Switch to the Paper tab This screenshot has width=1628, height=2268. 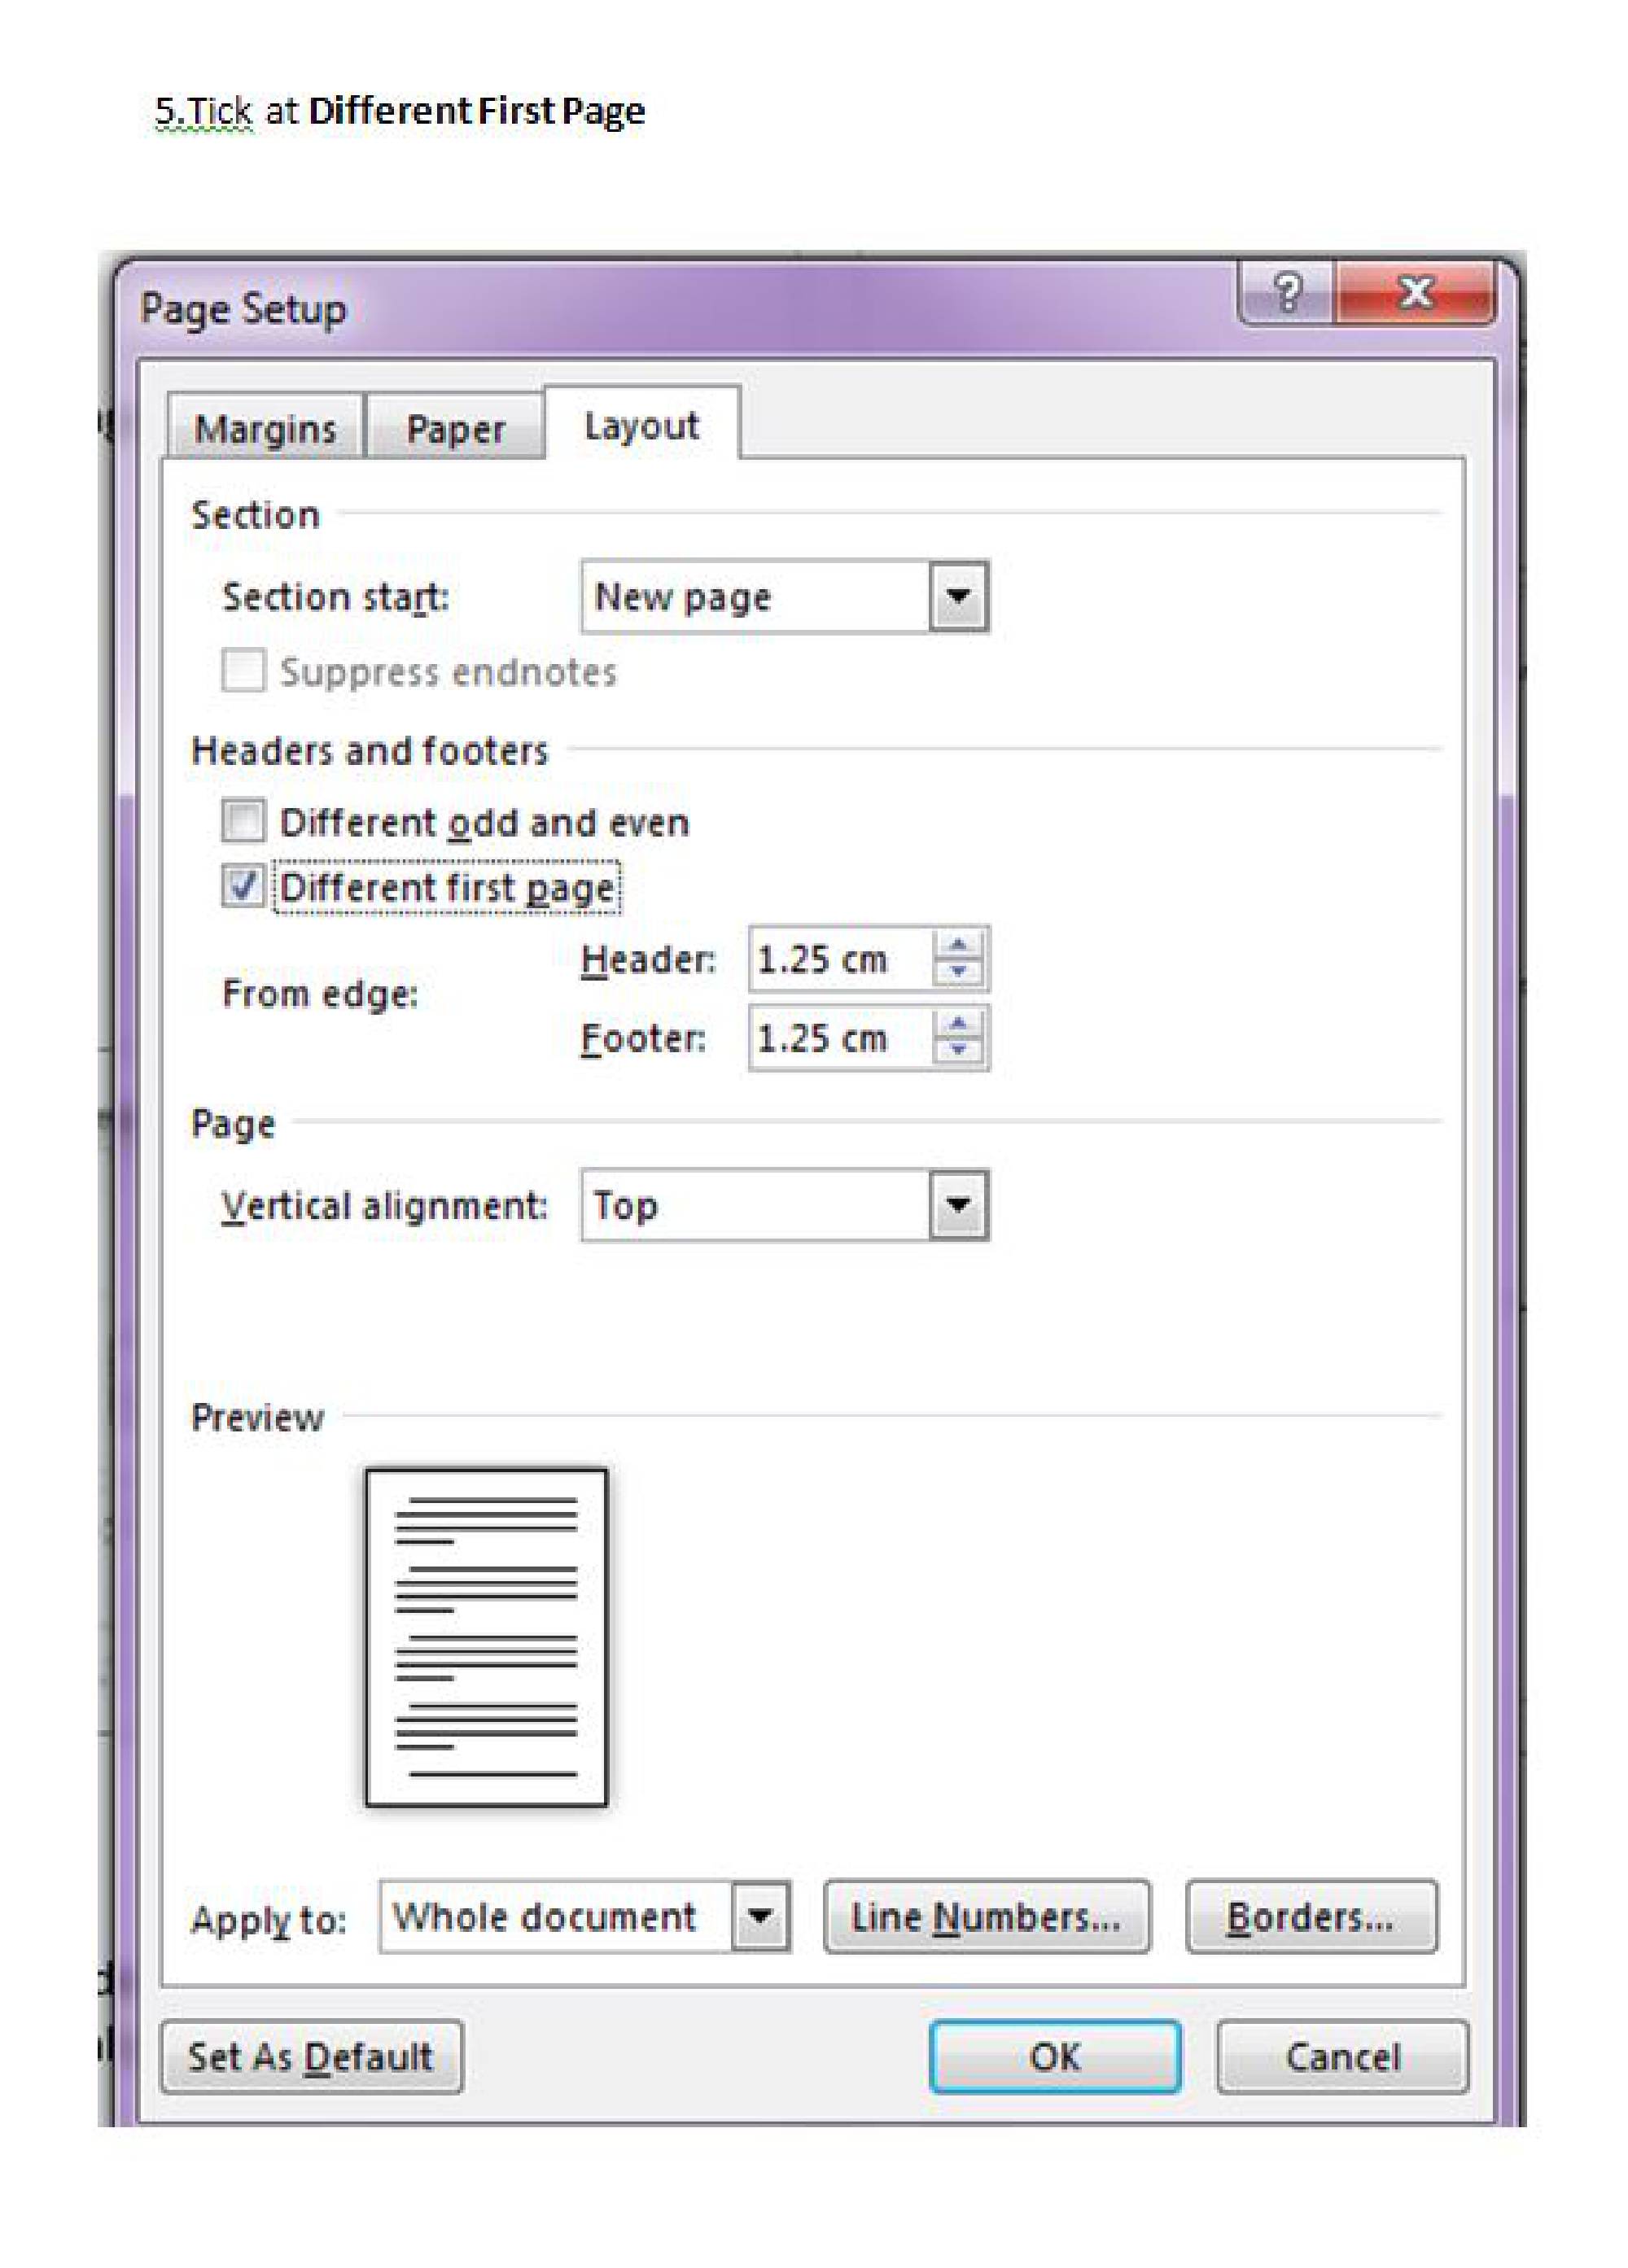point(455,429)
